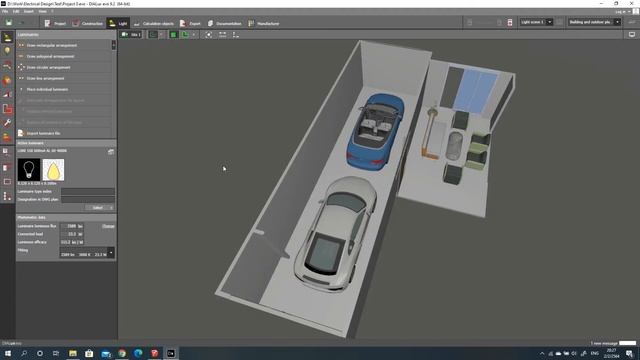
Task: Click the red calculator icon in top toolbar
Action: coord(510,22)
